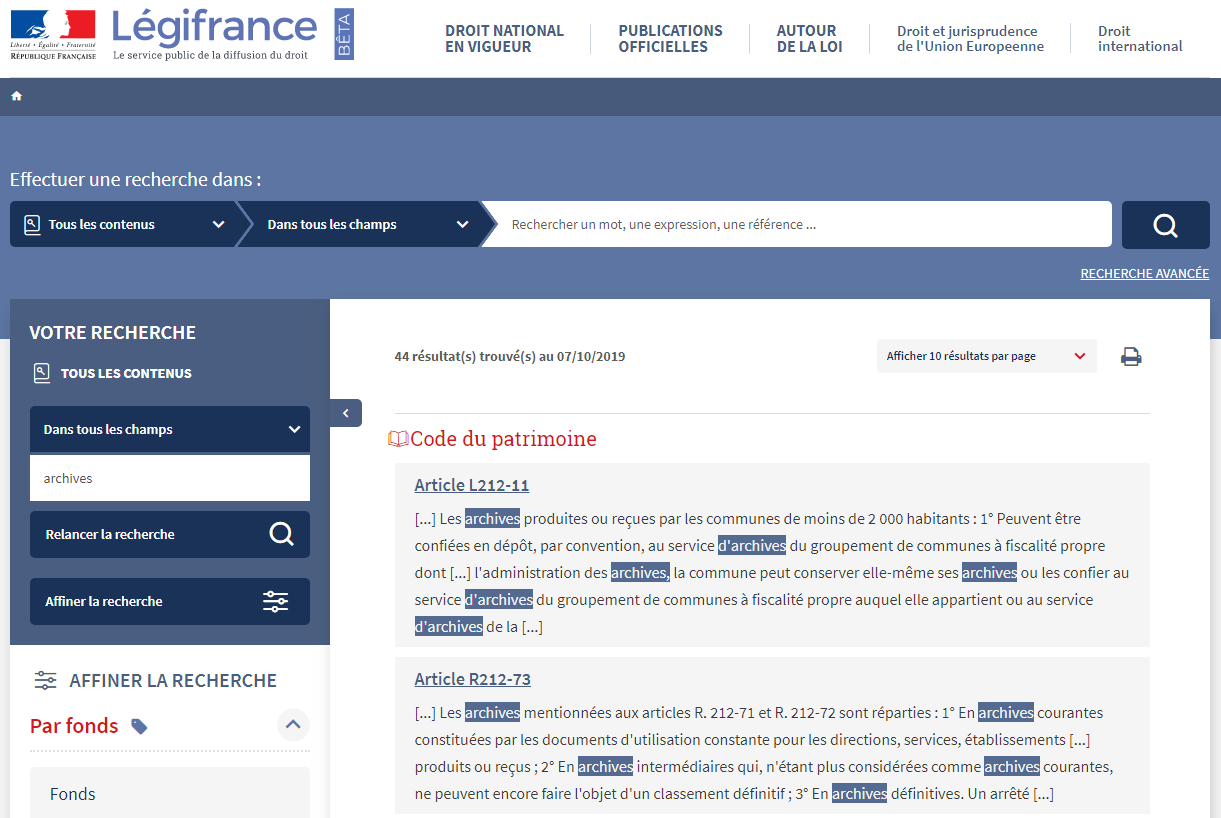Click the Affiner la recherche button

coord(170,602)
